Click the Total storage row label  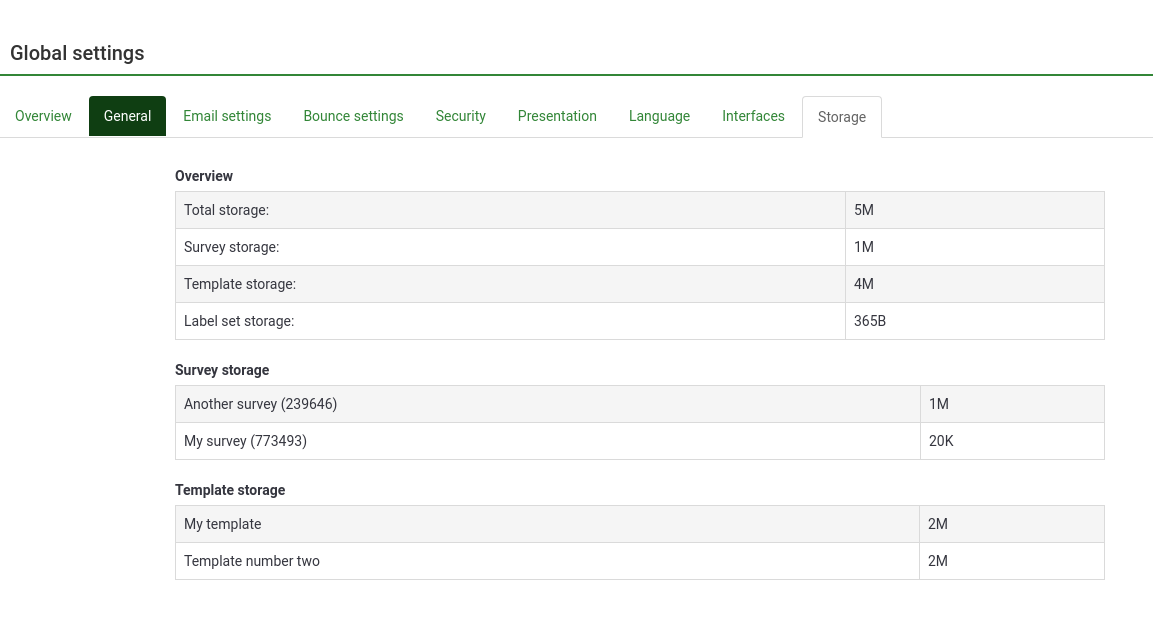(x=226, y=210)
